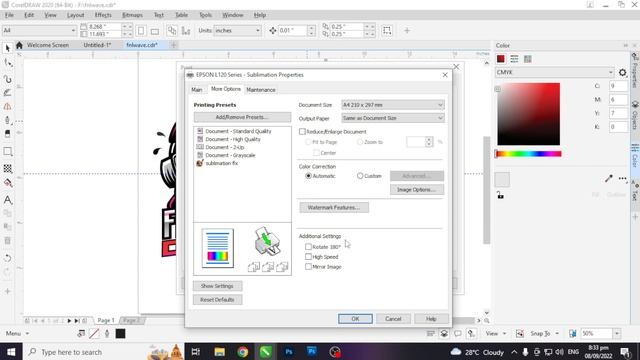Screen dimensions: 640x360
Task: Click the Welcome Screen home icon
Action: (19, 45)
